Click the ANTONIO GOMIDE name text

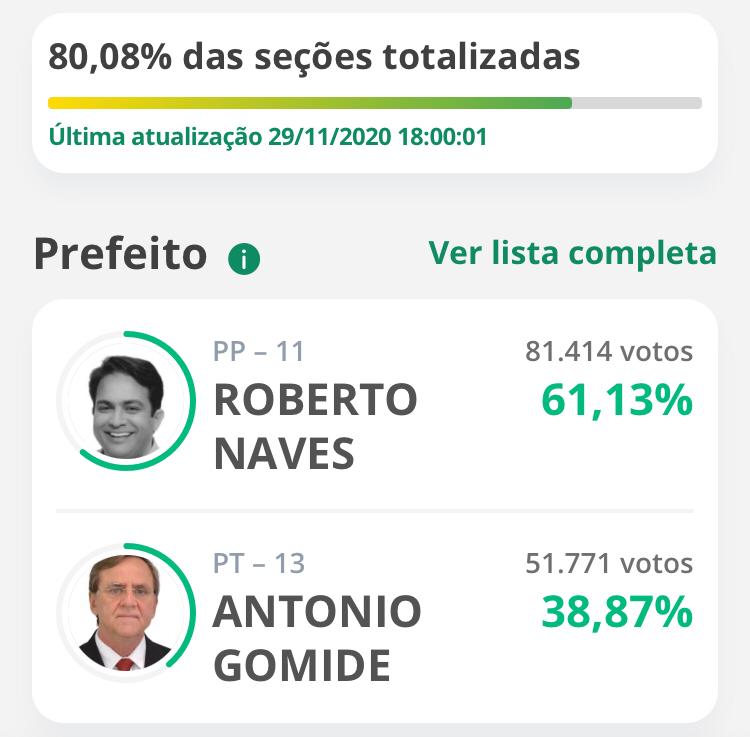pyautogui.click(x=317, y=638)
